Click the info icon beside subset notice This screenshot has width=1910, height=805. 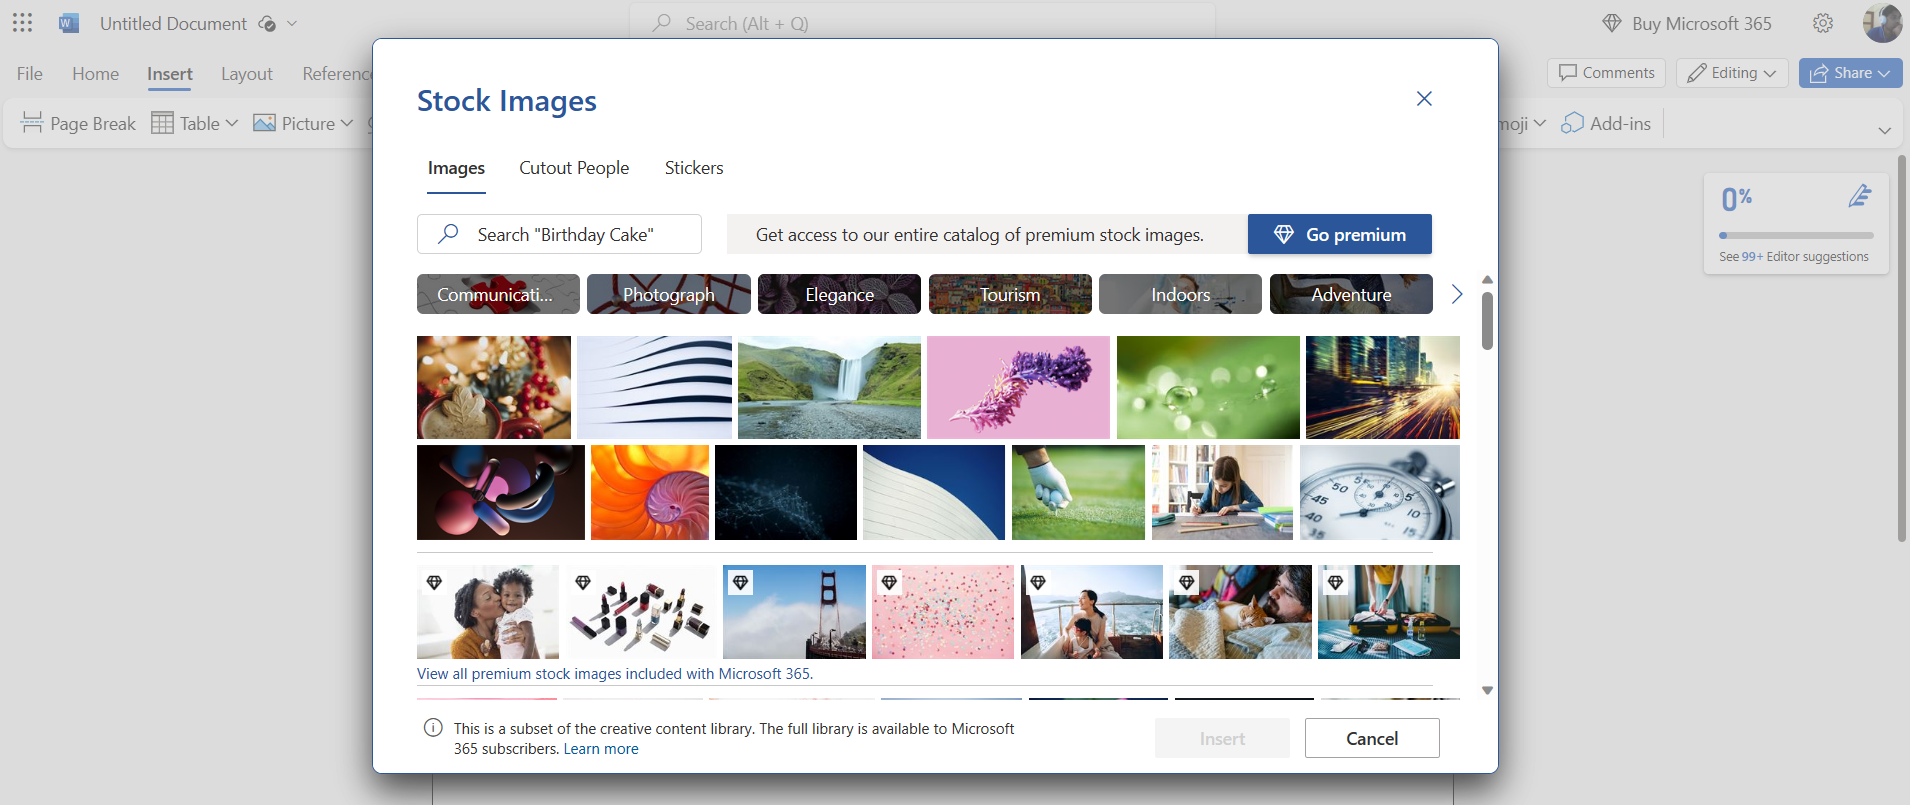tap(433, 728)
